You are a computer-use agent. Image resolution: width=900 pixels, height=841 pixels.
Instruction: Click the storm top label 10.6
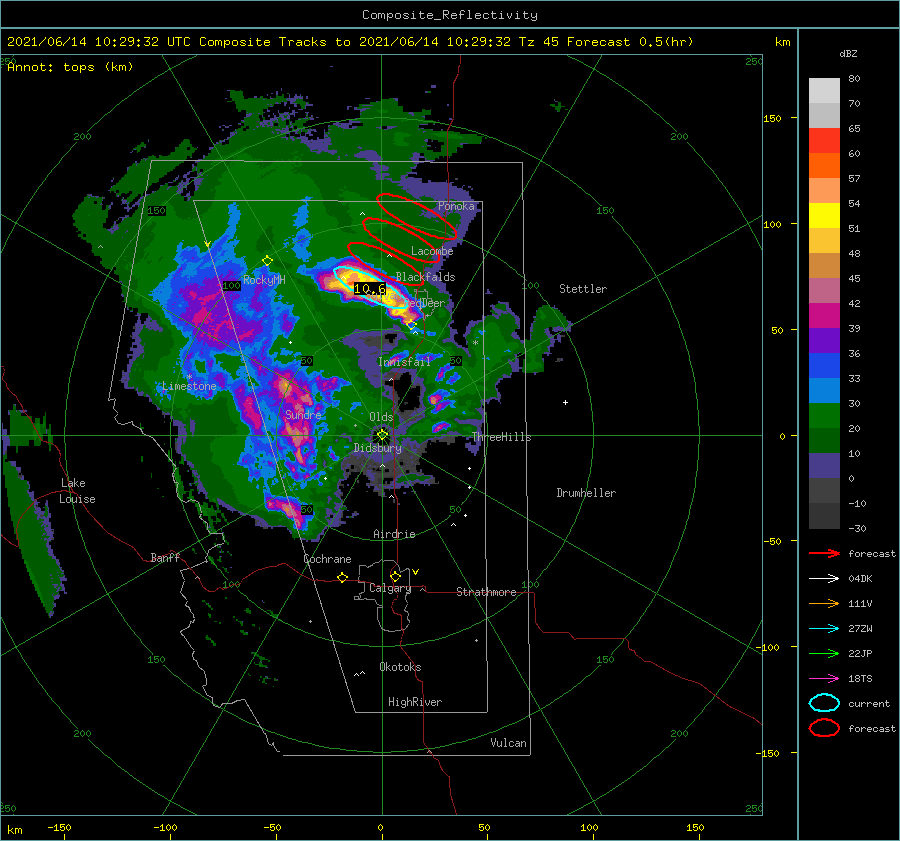(369, 289)
